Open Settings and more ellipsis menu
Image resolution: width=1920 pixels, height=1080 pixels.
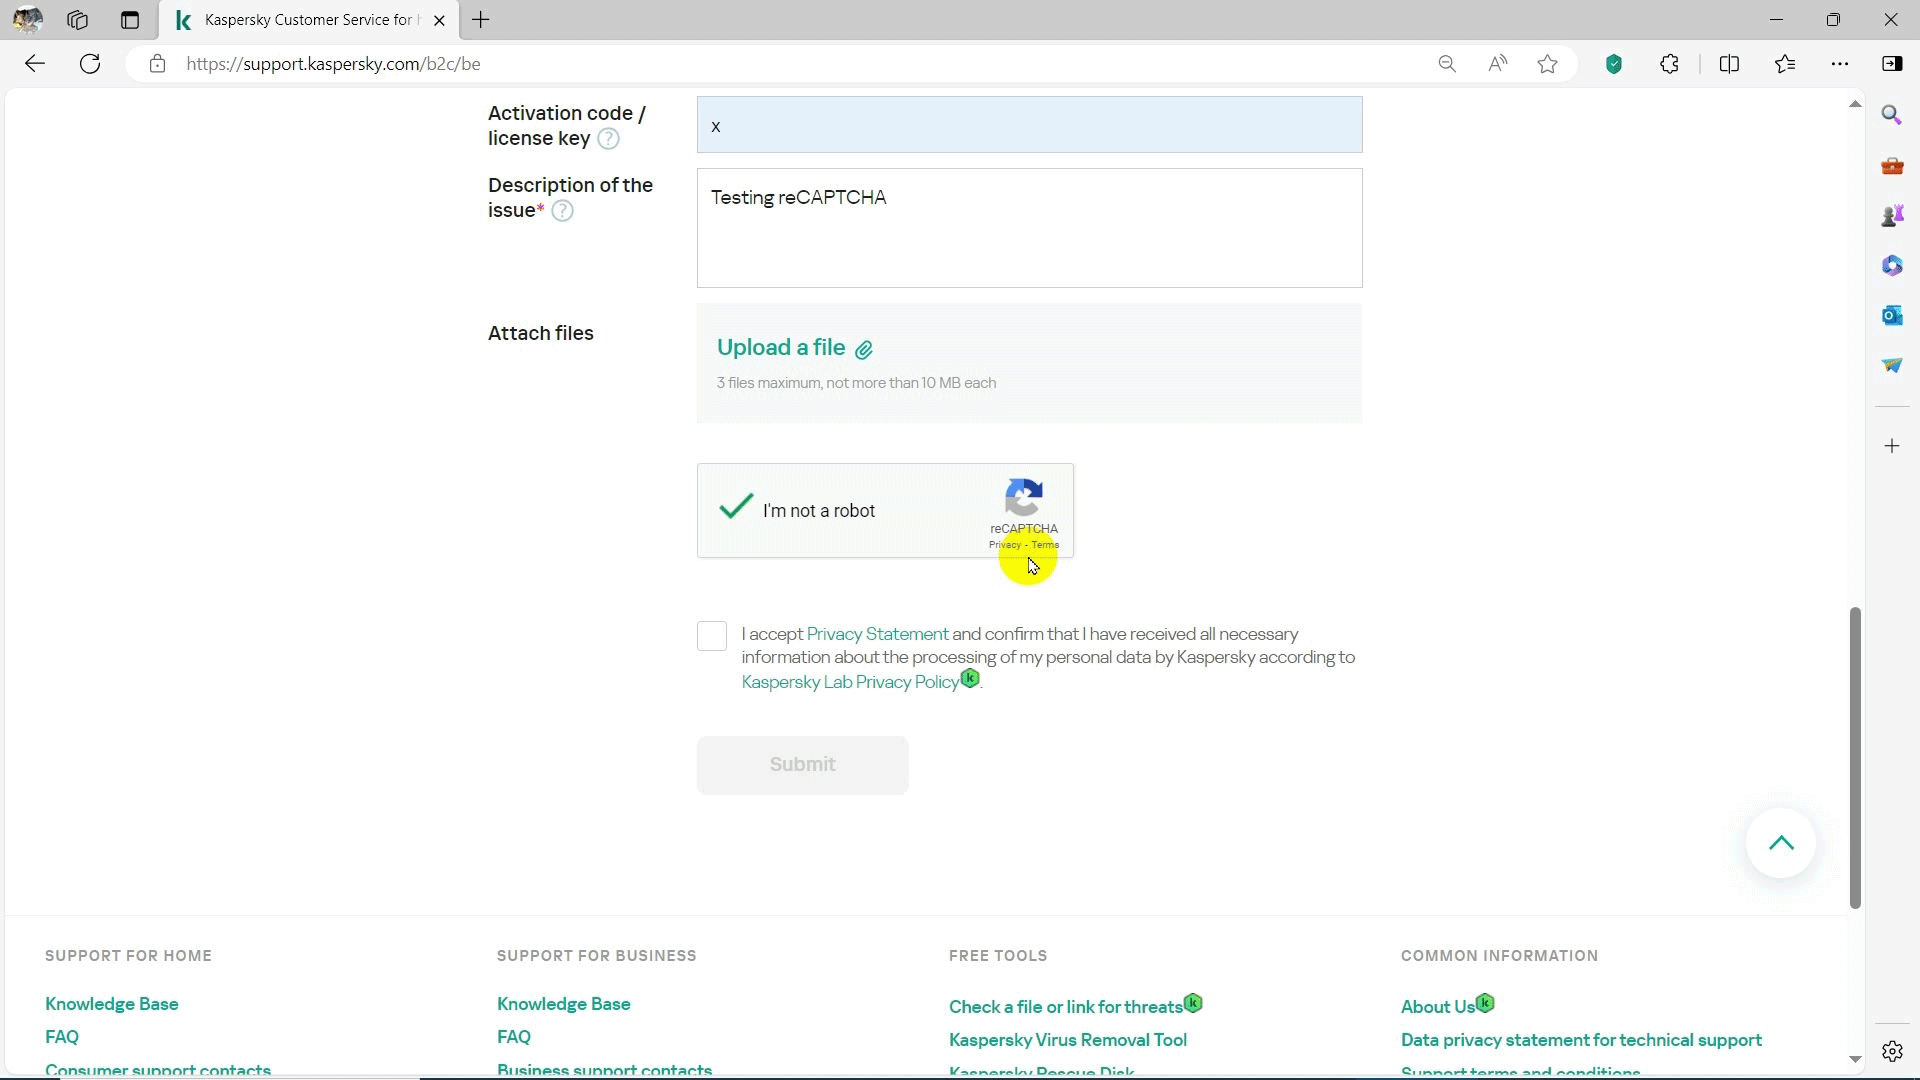(1839, 64)
